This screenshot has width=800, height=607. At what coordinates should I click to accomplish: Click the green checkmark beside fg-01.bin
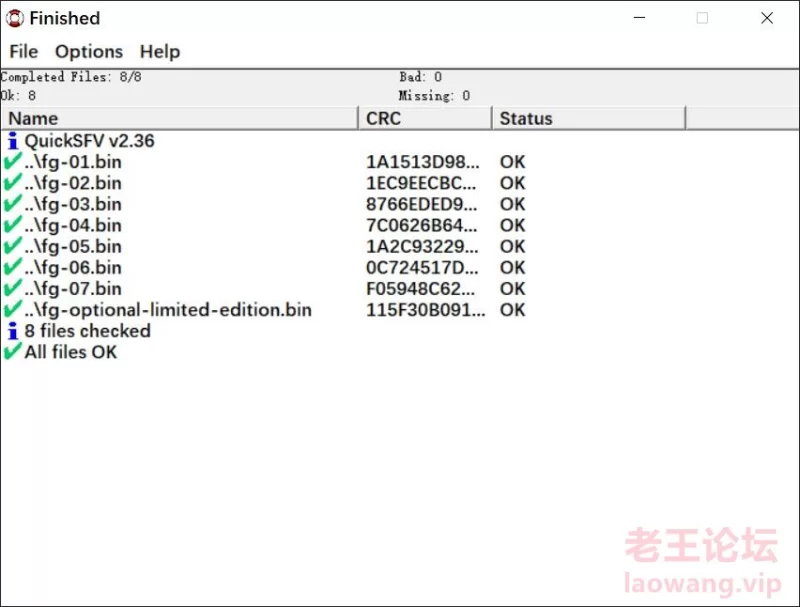[x=12, y=162]
